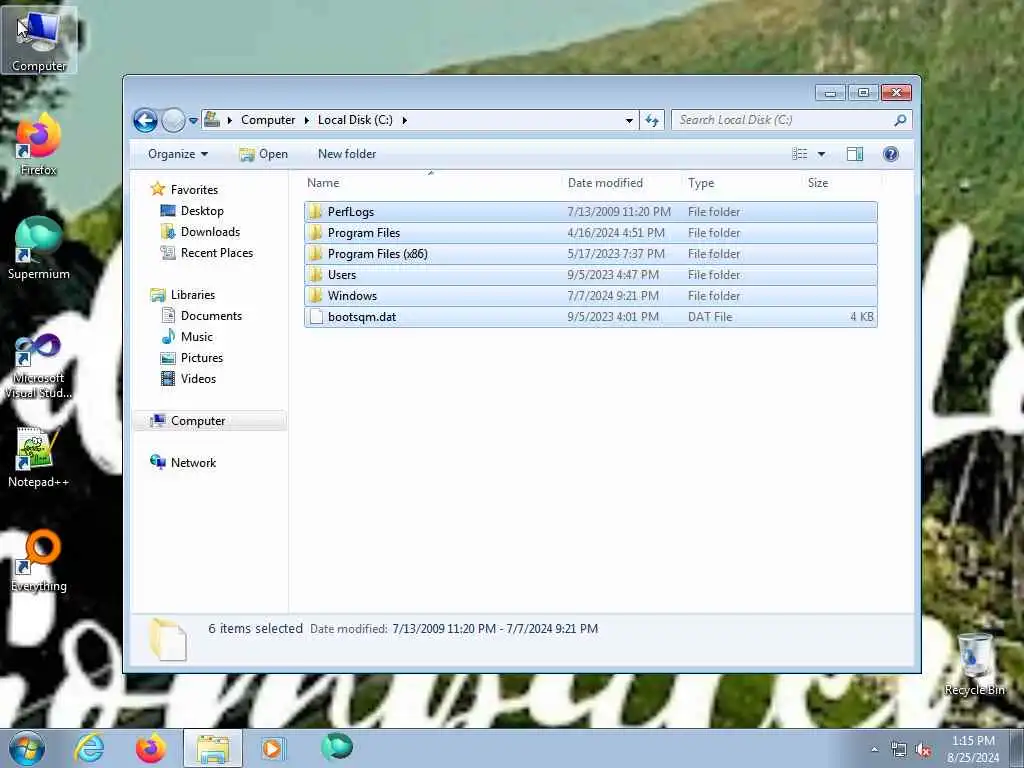Image resolution: width=1024 pixels, height=768 pixels.
Task: Click the Back navigation arrow in Explorer
Action: [145, 120]
